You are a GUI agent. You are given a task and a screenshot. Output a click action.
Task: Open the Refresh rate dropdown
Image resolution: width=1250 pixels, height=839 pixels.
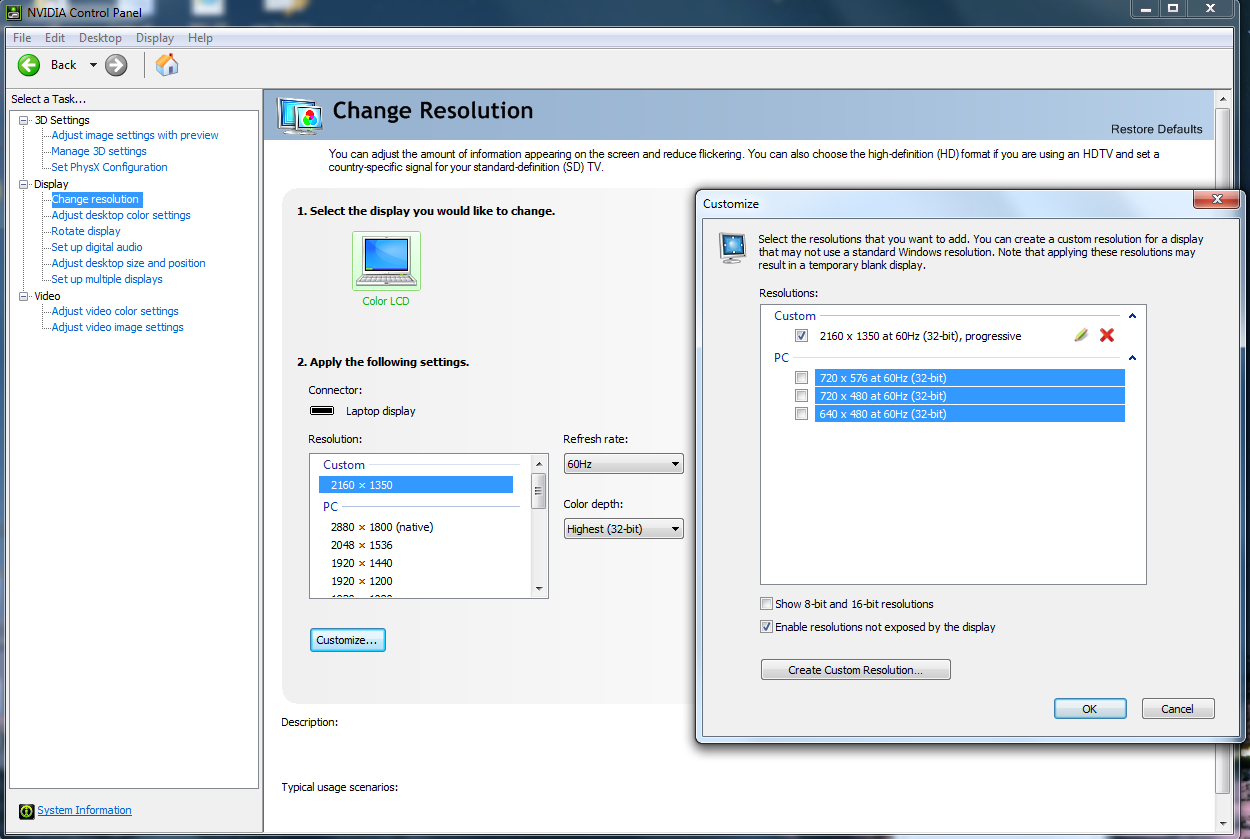(x=623, y=464)
